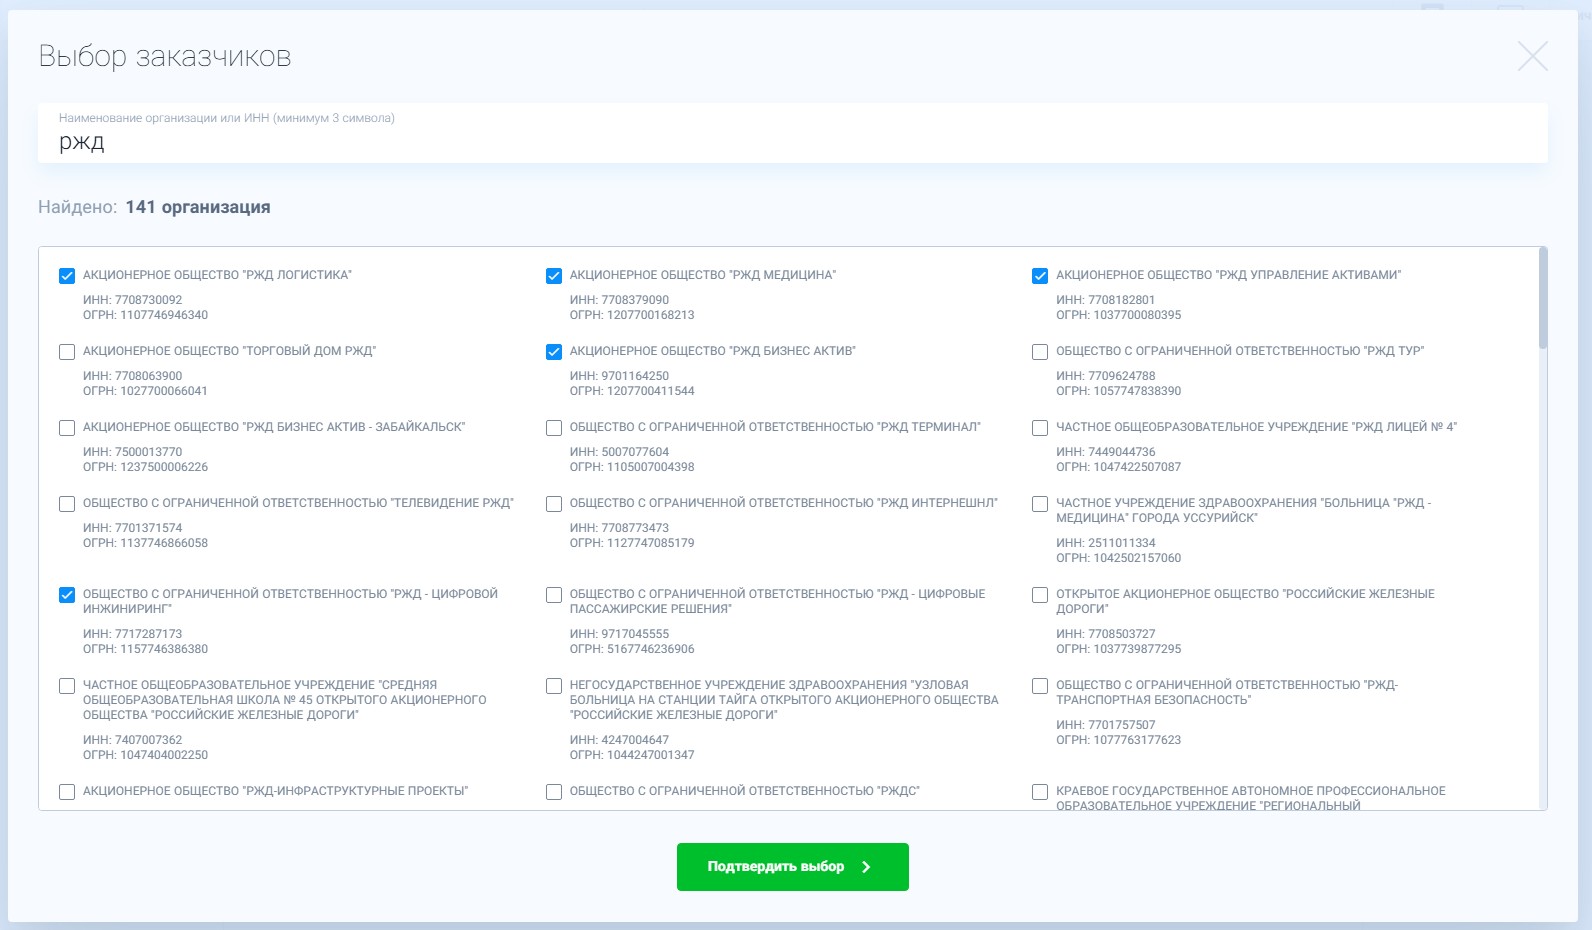Click the text "ИНН: 7708503727"
The height and width of the screenshot is (930, 1592).
1106,634
